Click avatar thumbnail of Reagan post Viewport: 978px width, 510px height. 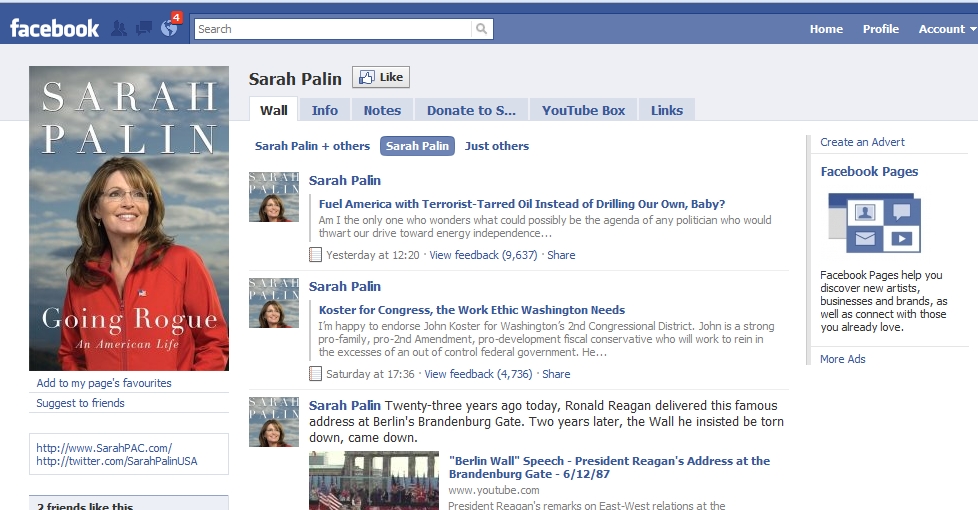[x=274, y=422]
